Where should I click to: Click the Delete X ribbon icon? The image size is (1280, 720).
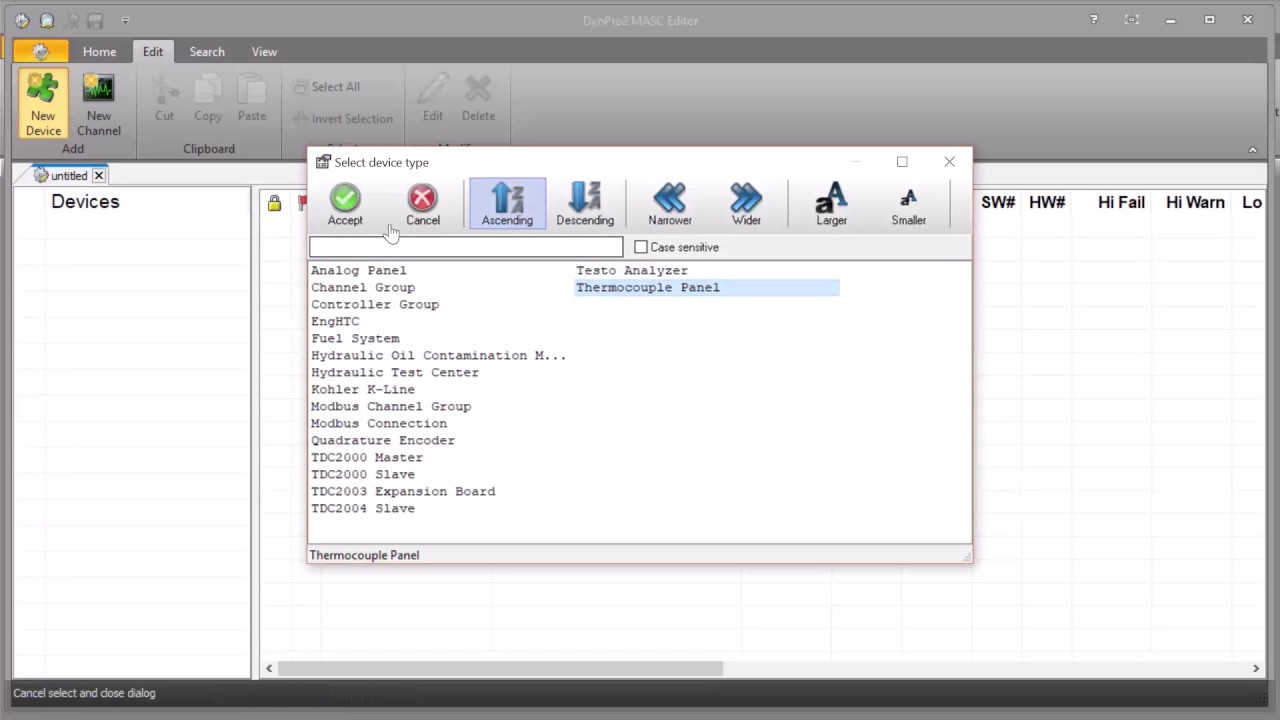[478, 89]
